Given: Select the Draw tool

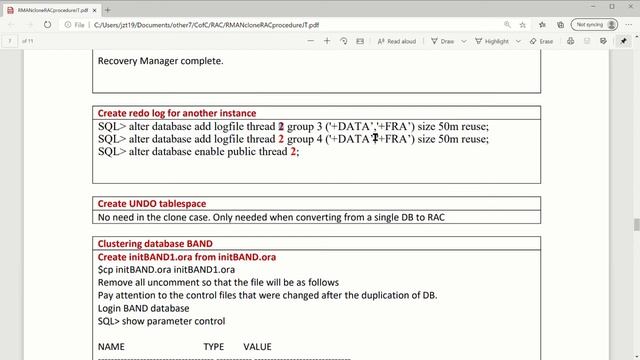Looking at the screenshot, I should coord(442,41).
